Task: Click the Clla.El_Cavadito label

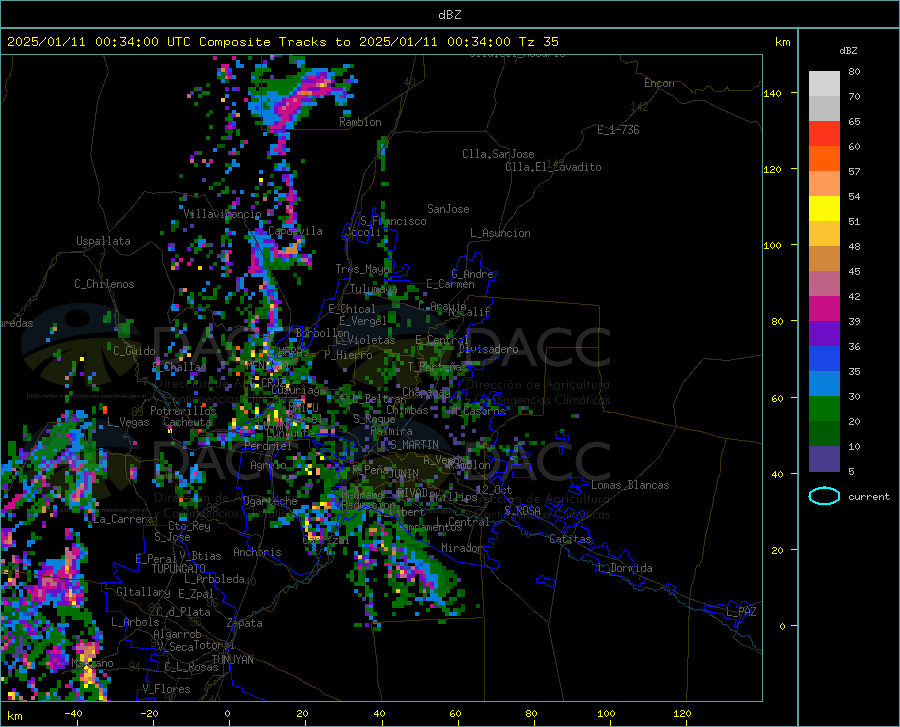Action: pos(553,167)
